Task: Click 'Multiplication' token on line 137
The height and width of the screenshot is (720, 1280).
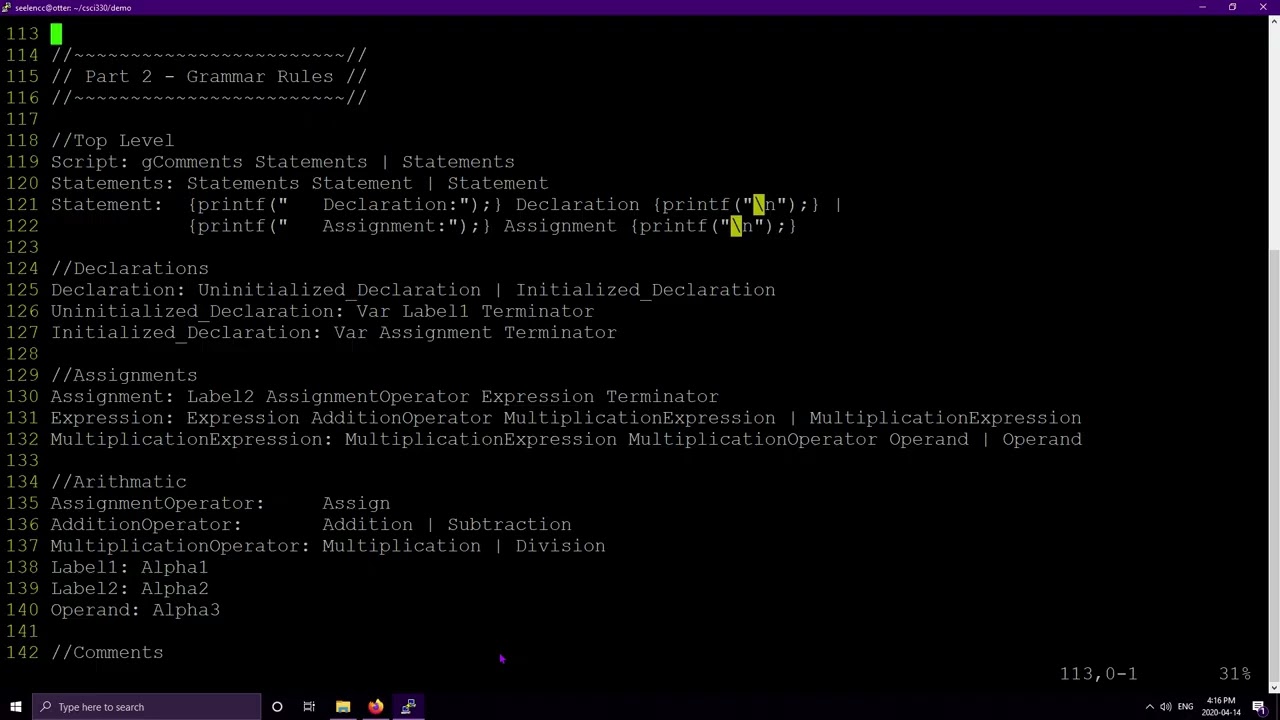Action: [x=401, y=546]
